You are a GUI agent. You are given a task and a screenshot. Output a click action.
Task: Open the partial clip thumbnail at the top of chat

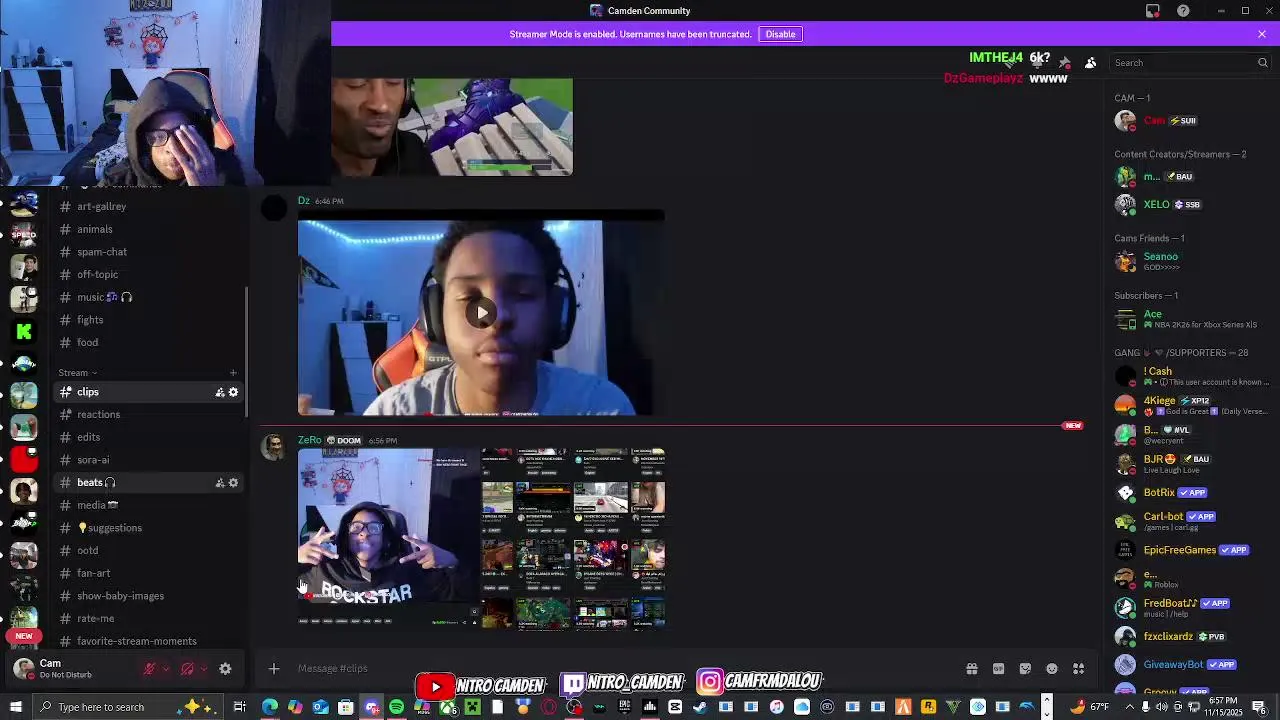(x=452, y=127)
